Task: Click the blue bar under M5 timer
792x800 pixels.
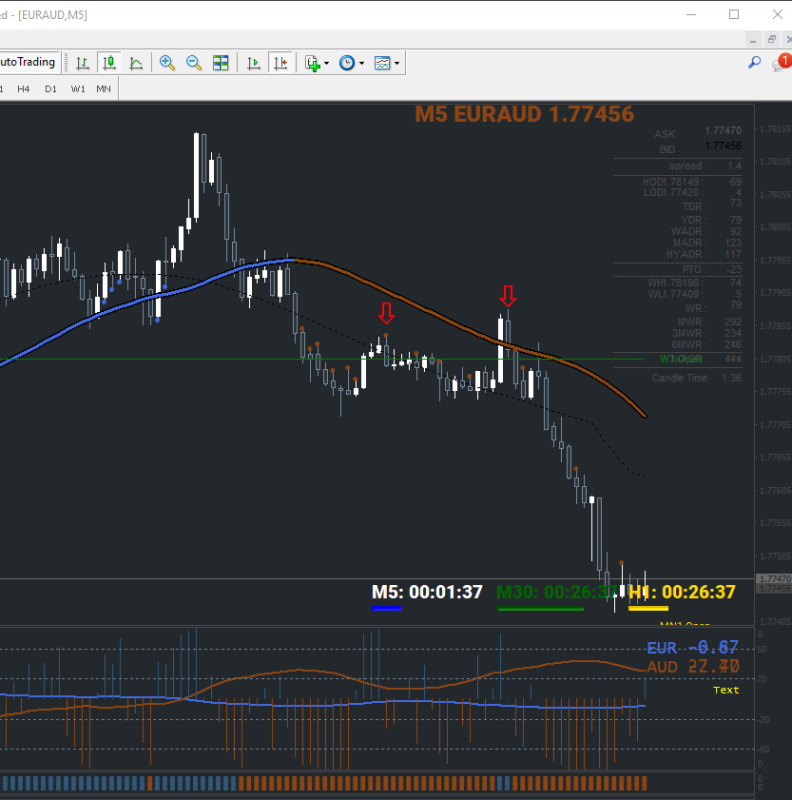Action: click(x=387, y=608)
